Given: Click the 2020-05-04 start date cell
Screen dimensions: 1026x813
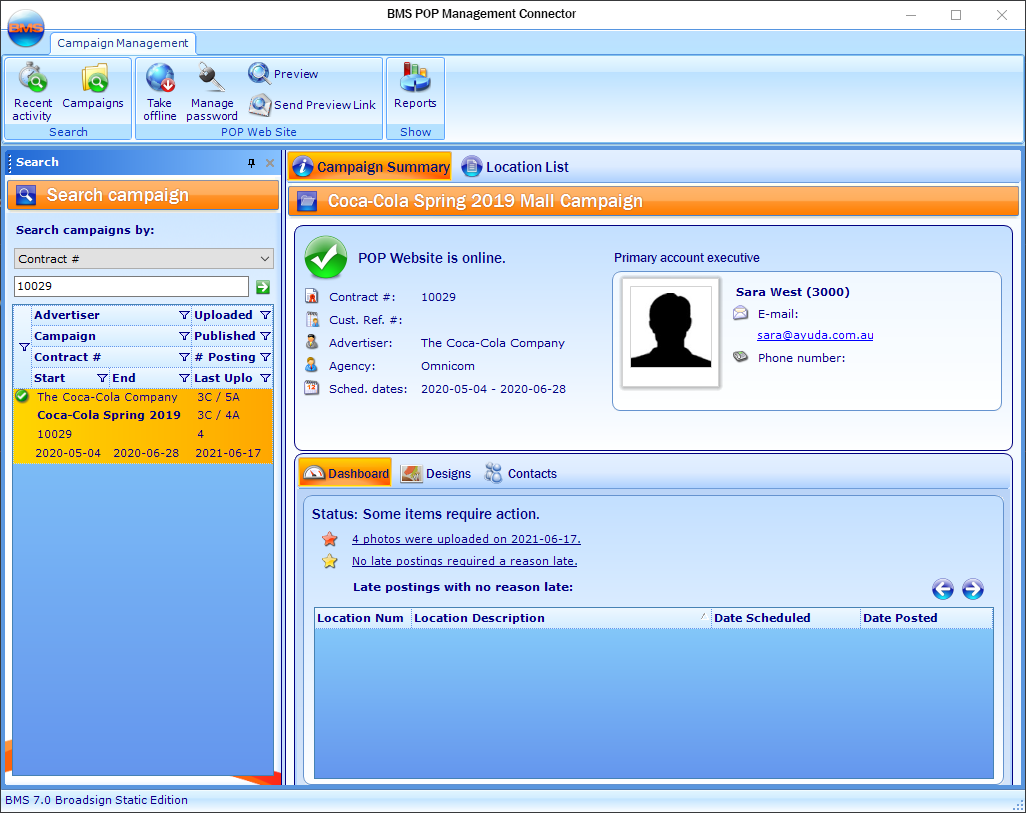Looking at the screenshot, I should pyautogui.click(x=68, y=453).
